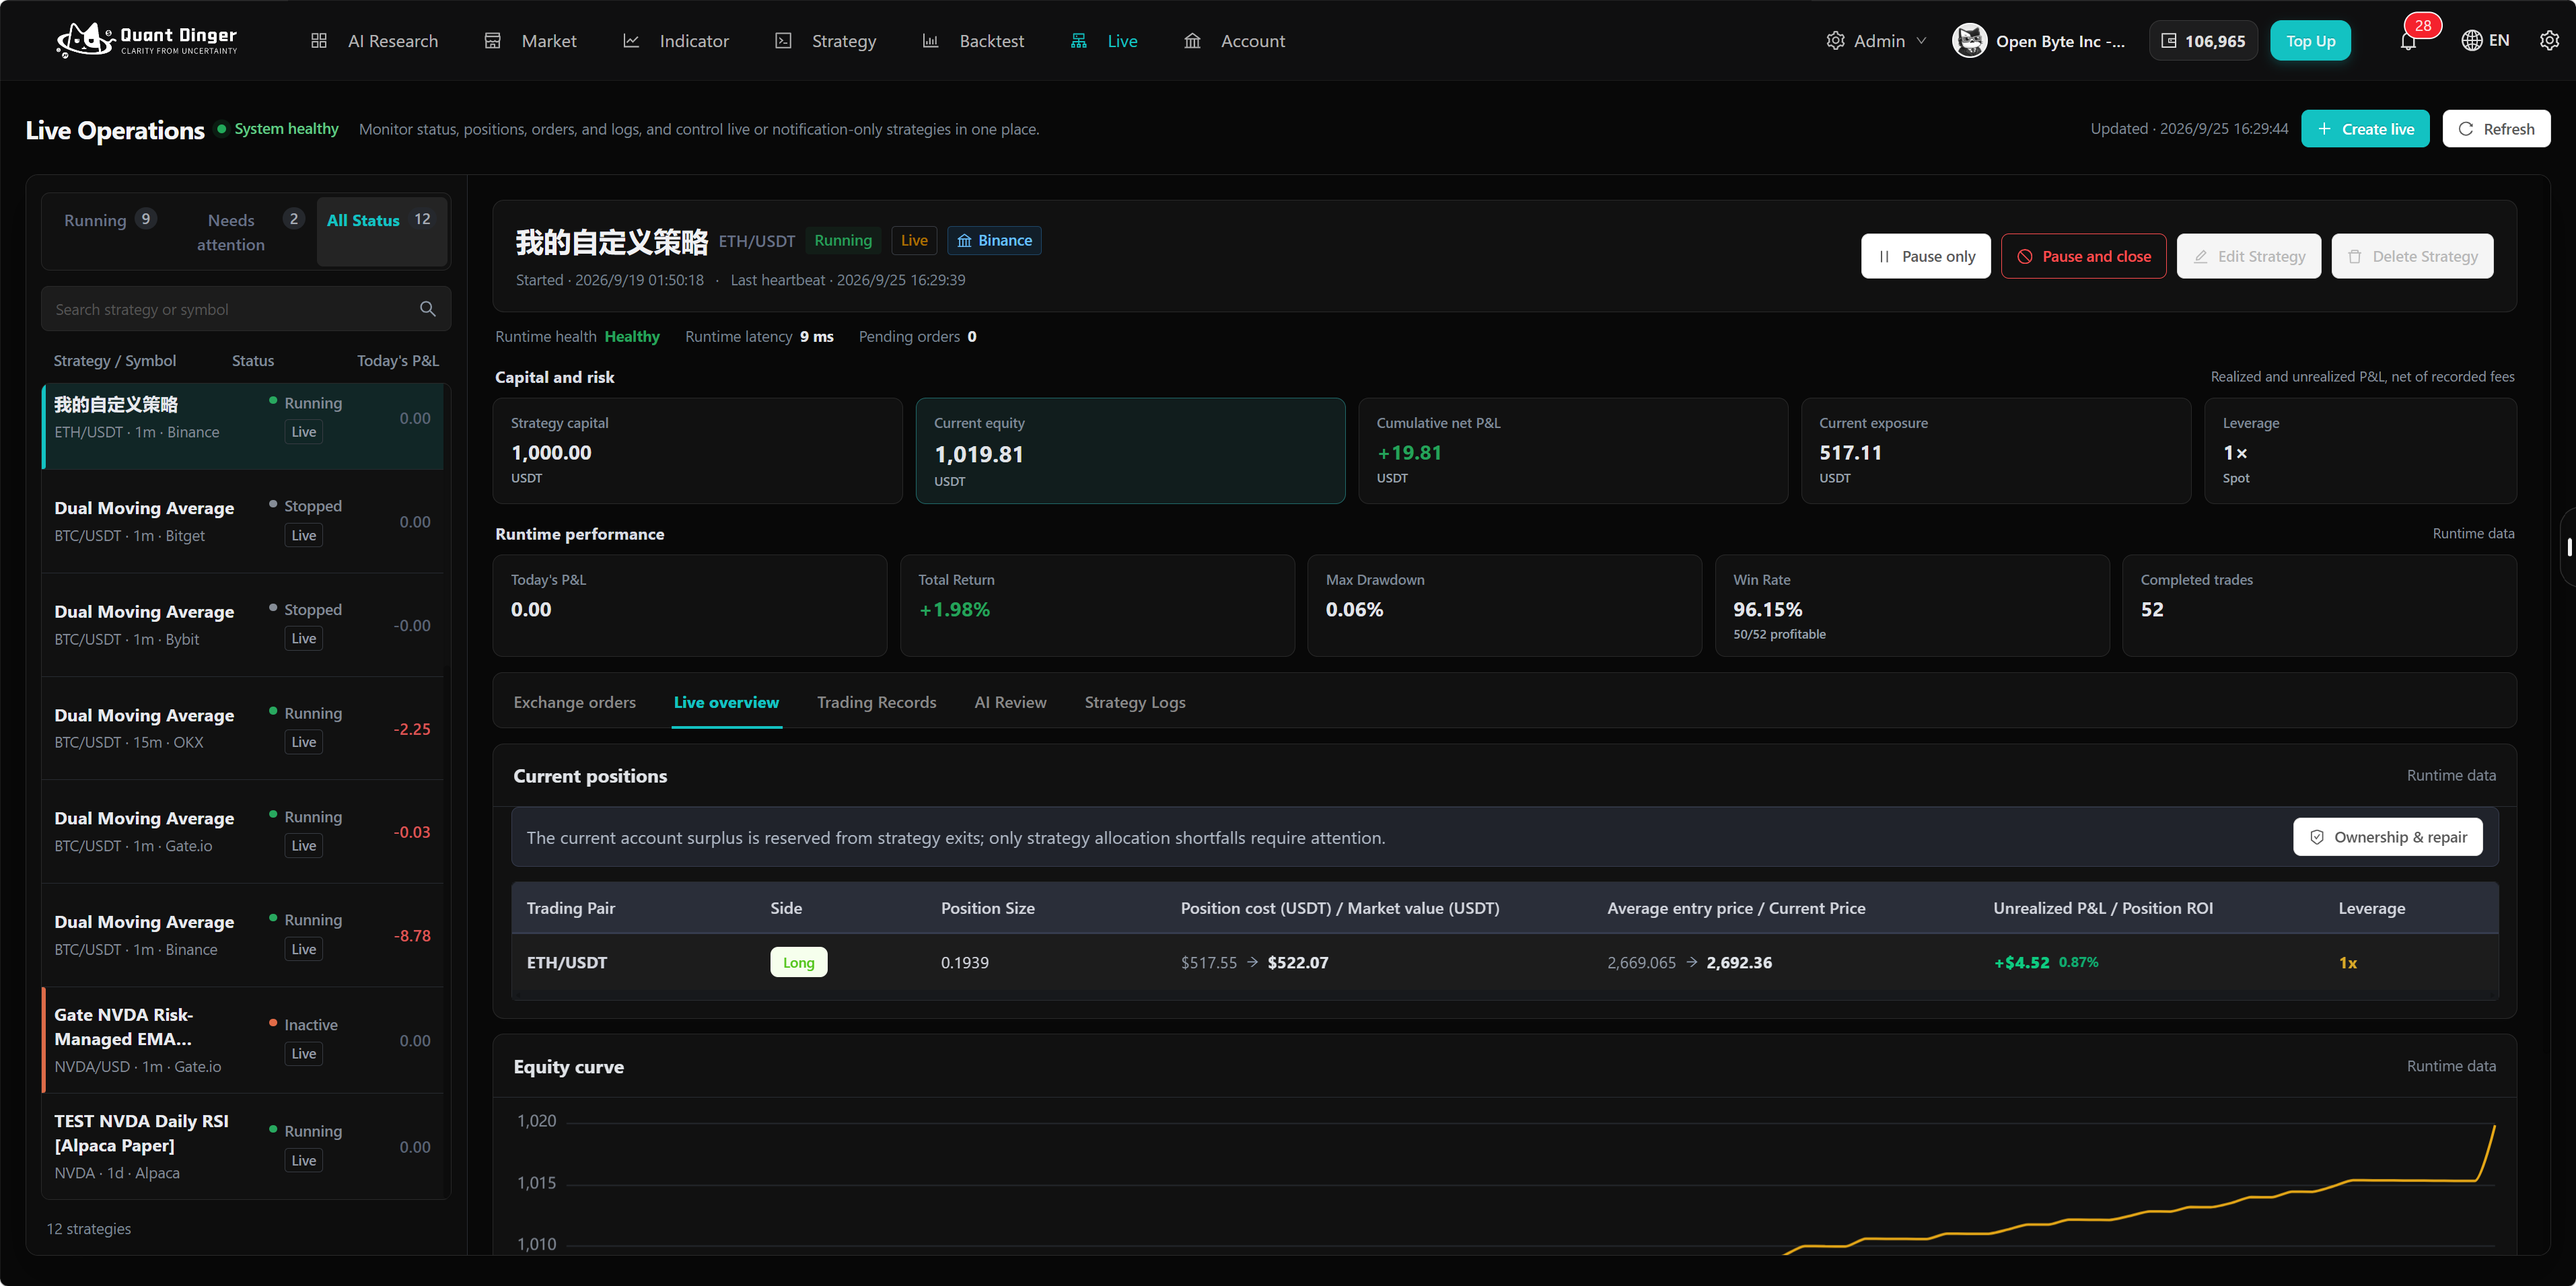Select Gate NVDA Risk-Managed EMA strategy
The image size is (2576, 1286).
point(243,1040)
